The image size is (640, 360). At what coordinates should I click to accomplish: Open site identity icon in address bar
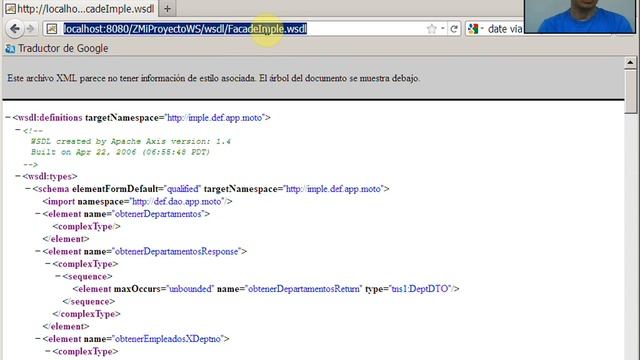(x=52, y=29)
